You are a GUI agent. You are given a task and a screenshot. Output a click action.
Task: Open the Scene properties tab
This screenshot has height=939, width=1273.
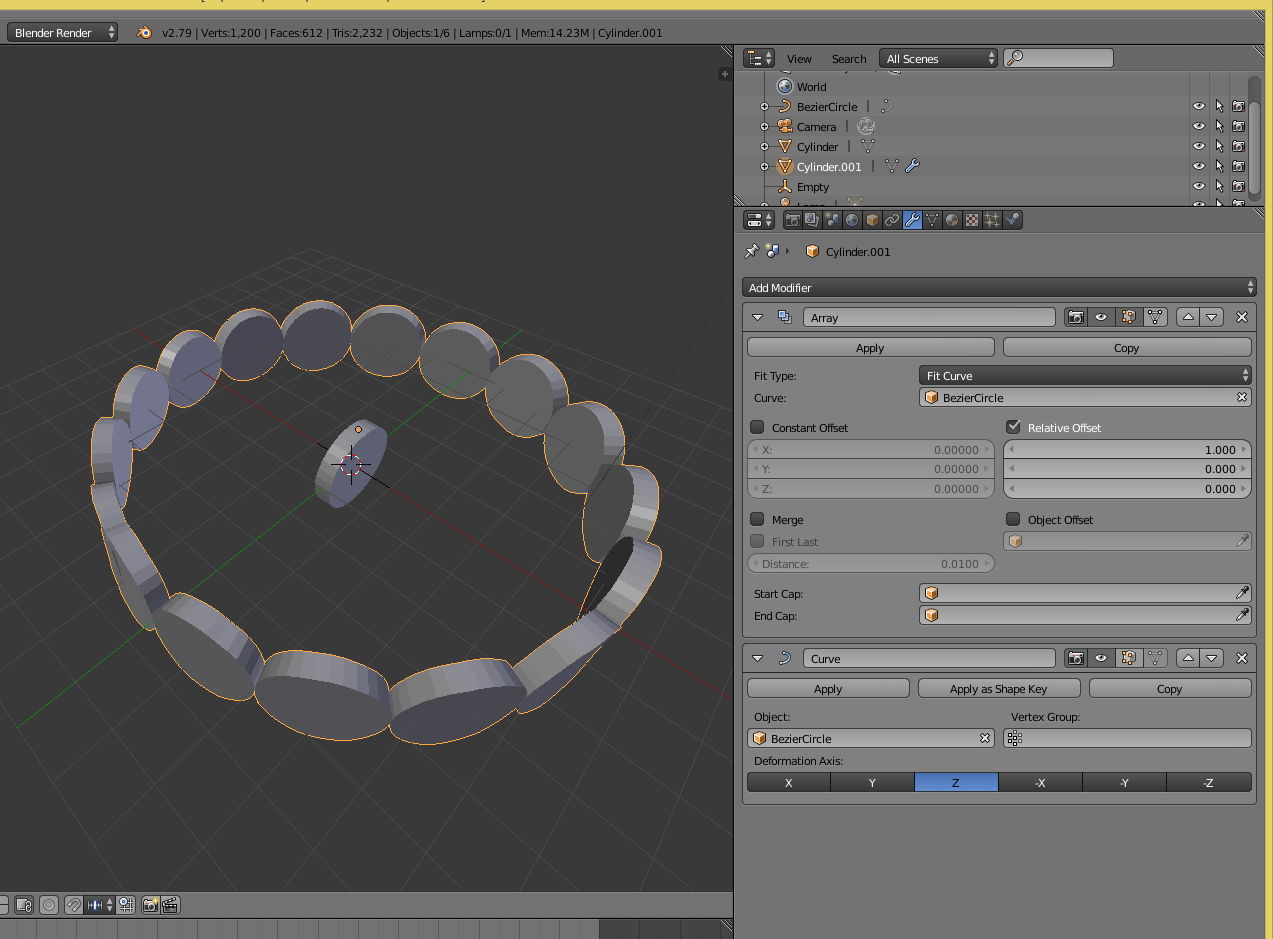pos(832,220)
